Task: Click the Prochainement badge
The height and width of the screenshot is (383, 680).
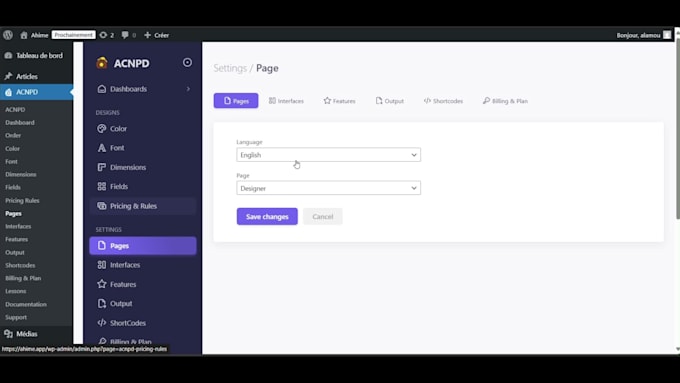Action: click(73, 35)
